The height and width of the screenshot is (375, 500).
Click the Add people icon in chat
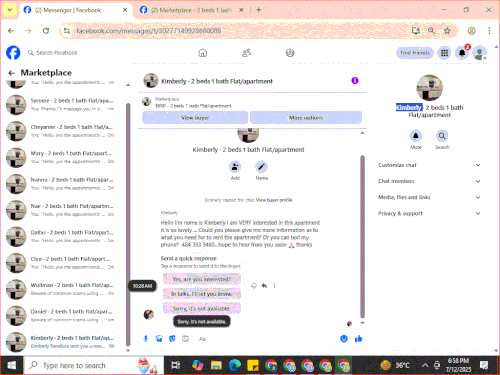click(x=235, y=167)
